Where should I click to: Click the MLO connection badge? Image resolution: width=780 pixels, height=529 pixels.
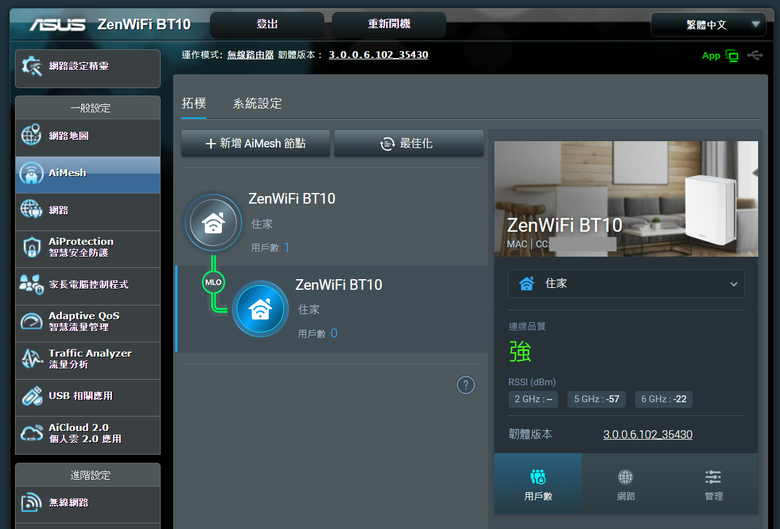tap(213, 282)
